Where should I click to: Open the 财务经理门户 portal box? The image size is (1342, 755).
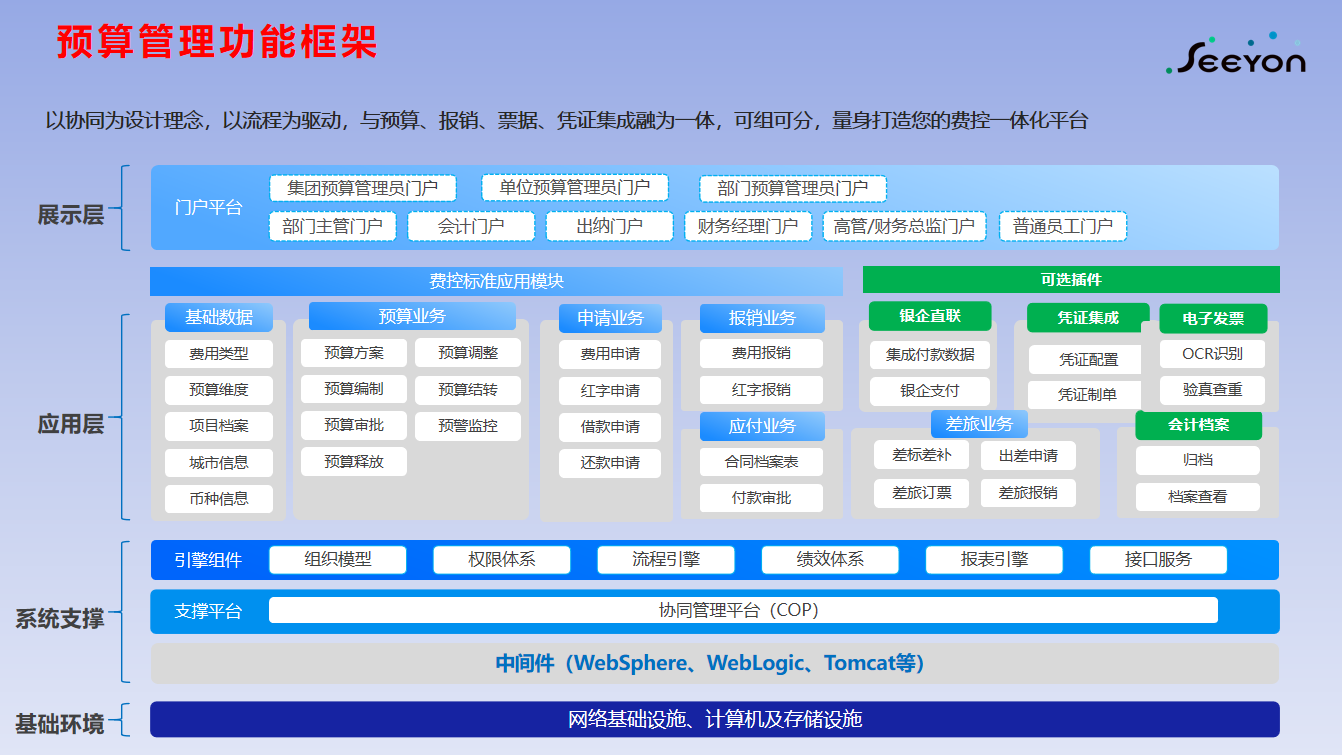coord(747,226)
